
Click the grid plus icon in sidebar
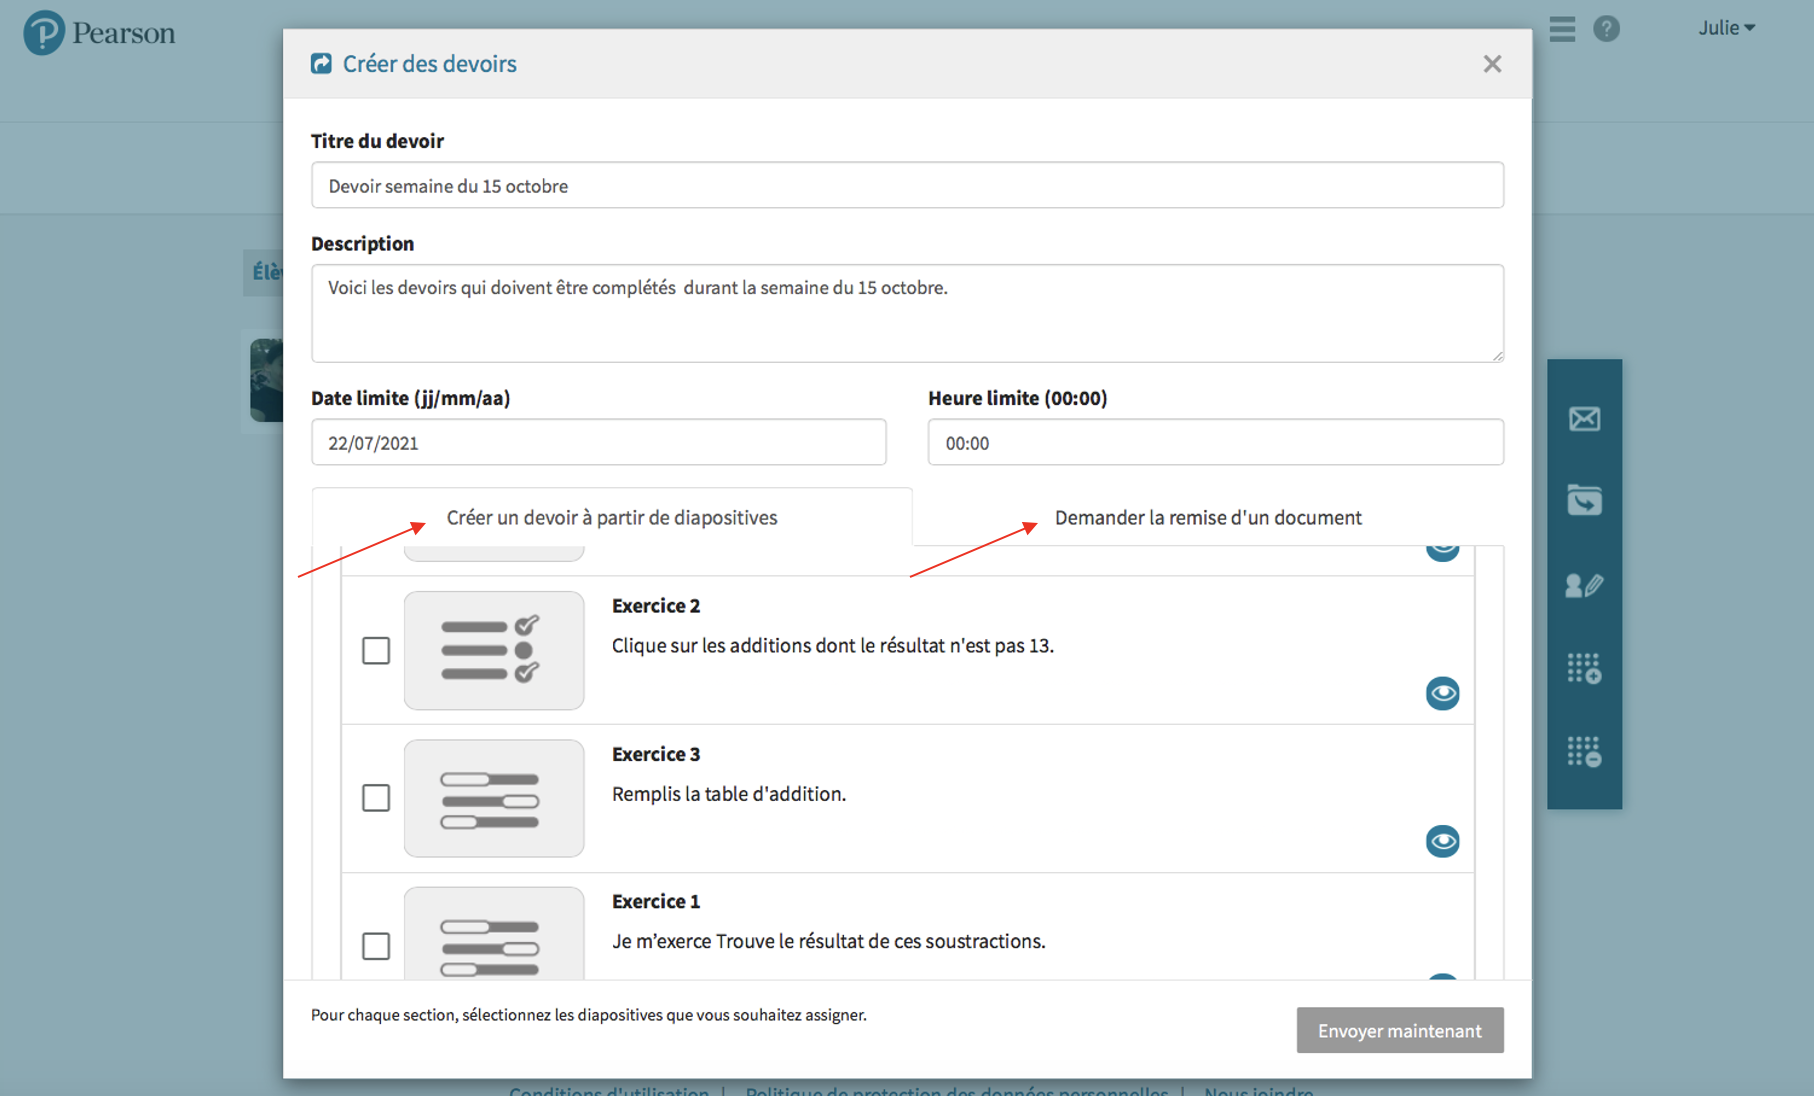click(x=1584, y=668)
